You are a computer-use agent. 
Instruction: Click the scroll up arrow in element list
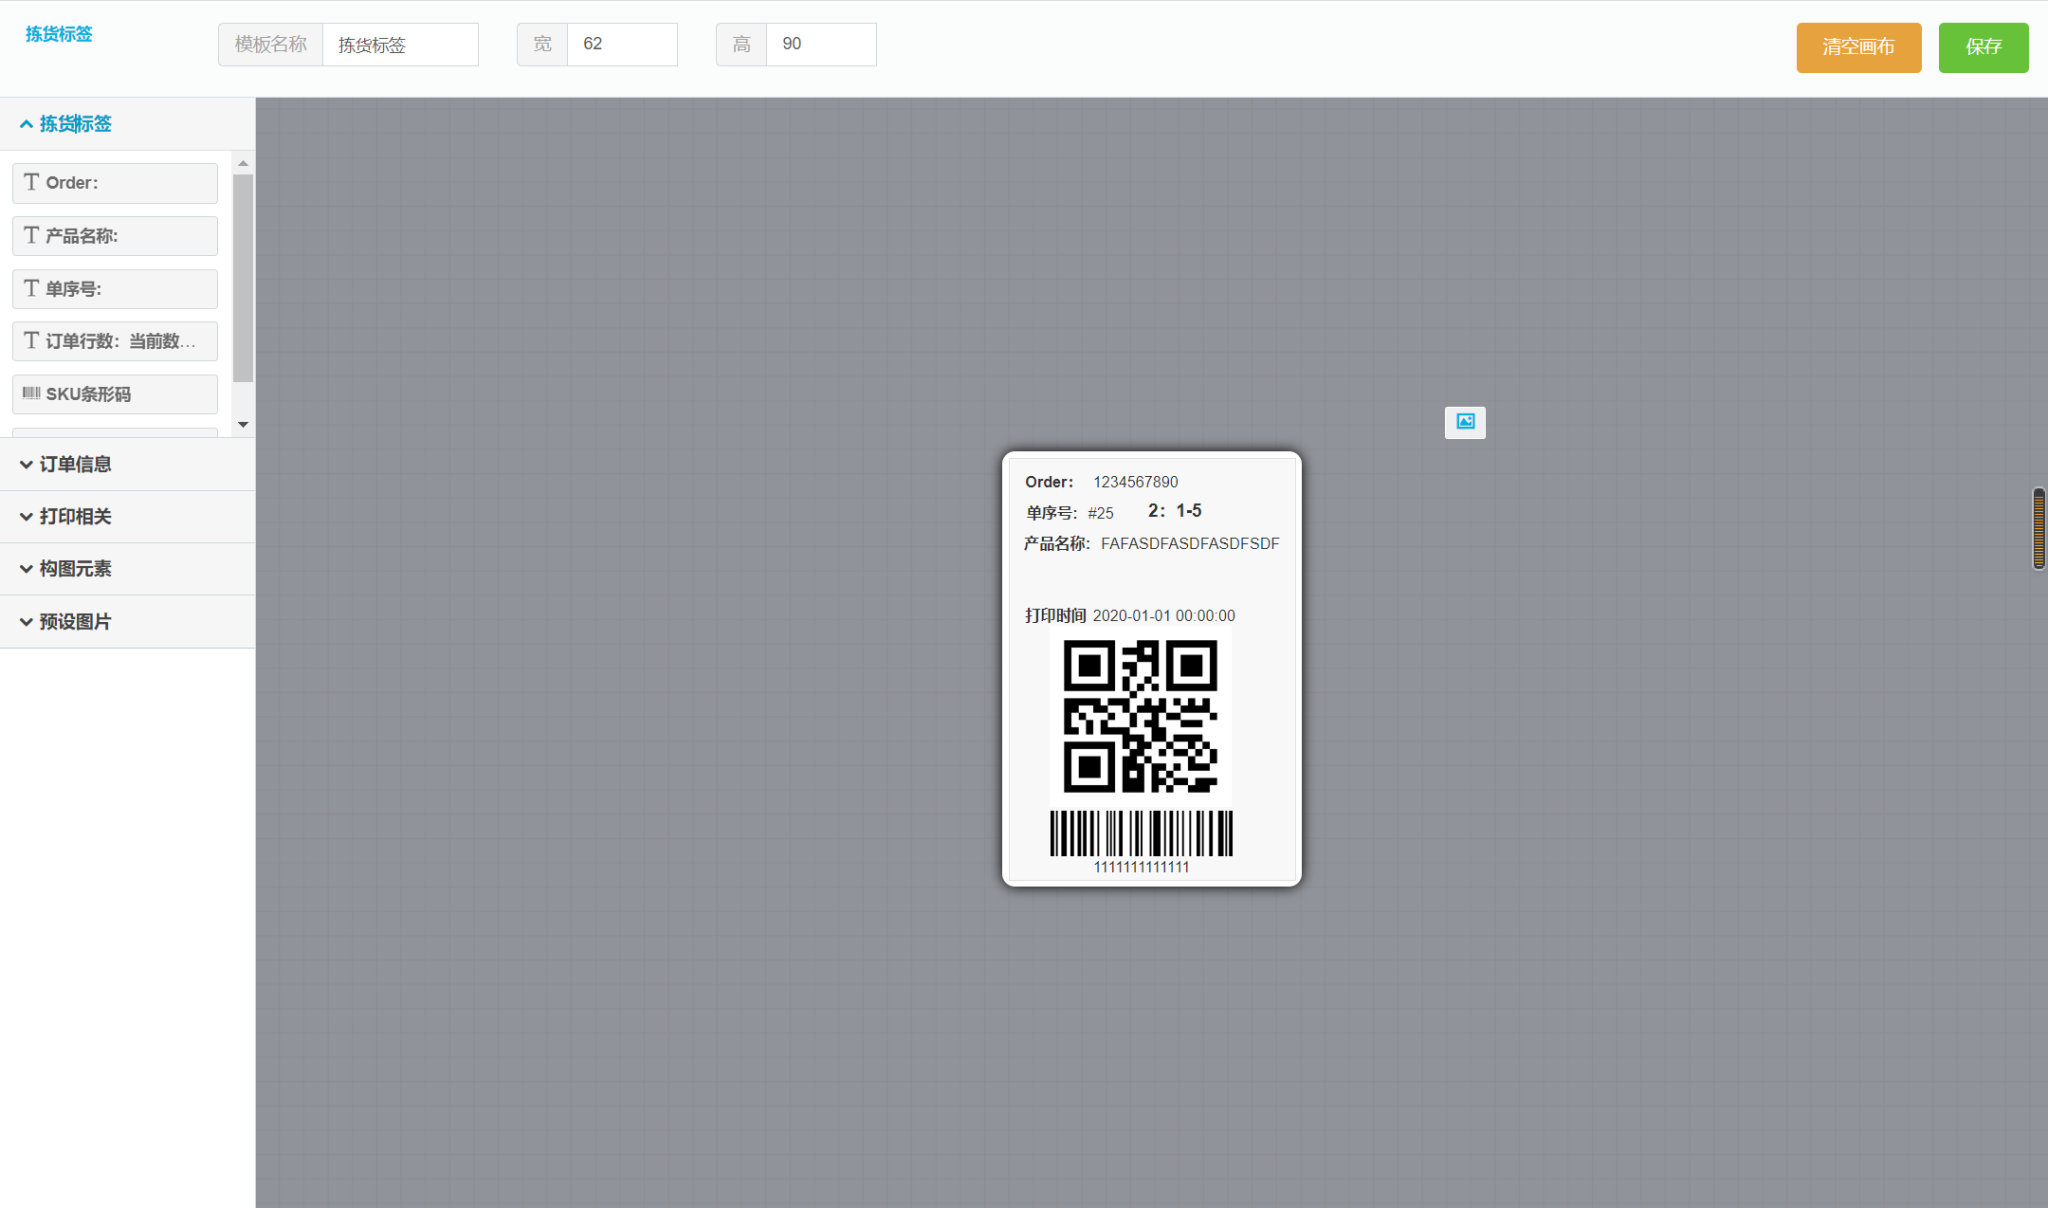[243, 163]
